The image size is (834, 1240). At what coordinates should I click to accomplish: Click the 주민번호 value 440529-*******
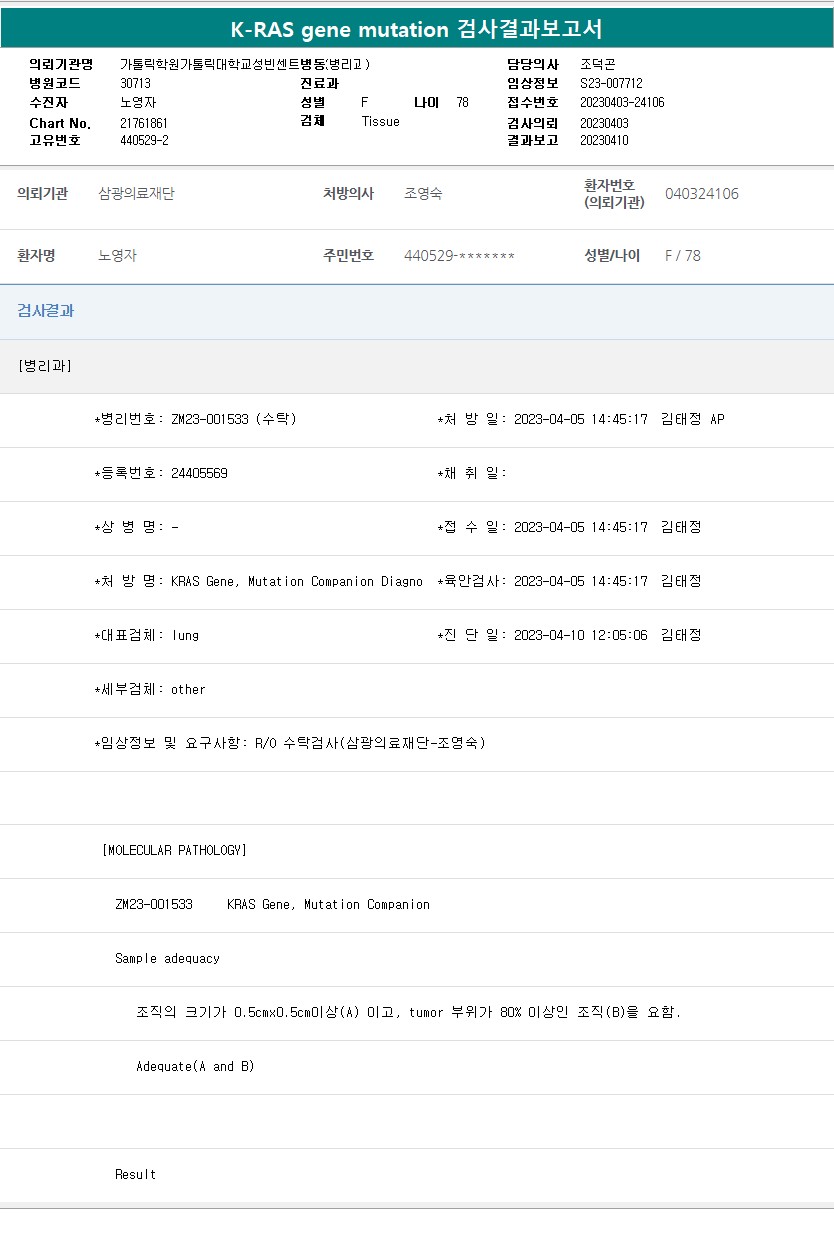pos(459,255)
